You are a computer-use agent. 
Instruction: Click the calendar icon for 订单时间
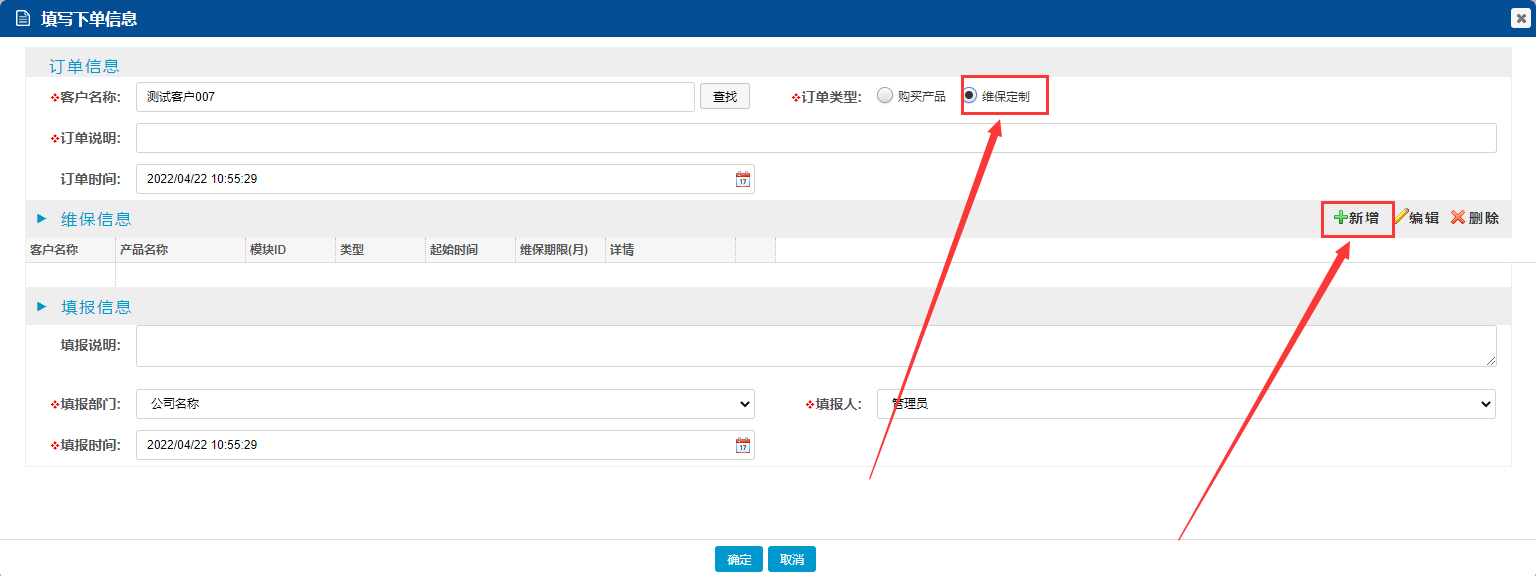click(x=742, y=180)
